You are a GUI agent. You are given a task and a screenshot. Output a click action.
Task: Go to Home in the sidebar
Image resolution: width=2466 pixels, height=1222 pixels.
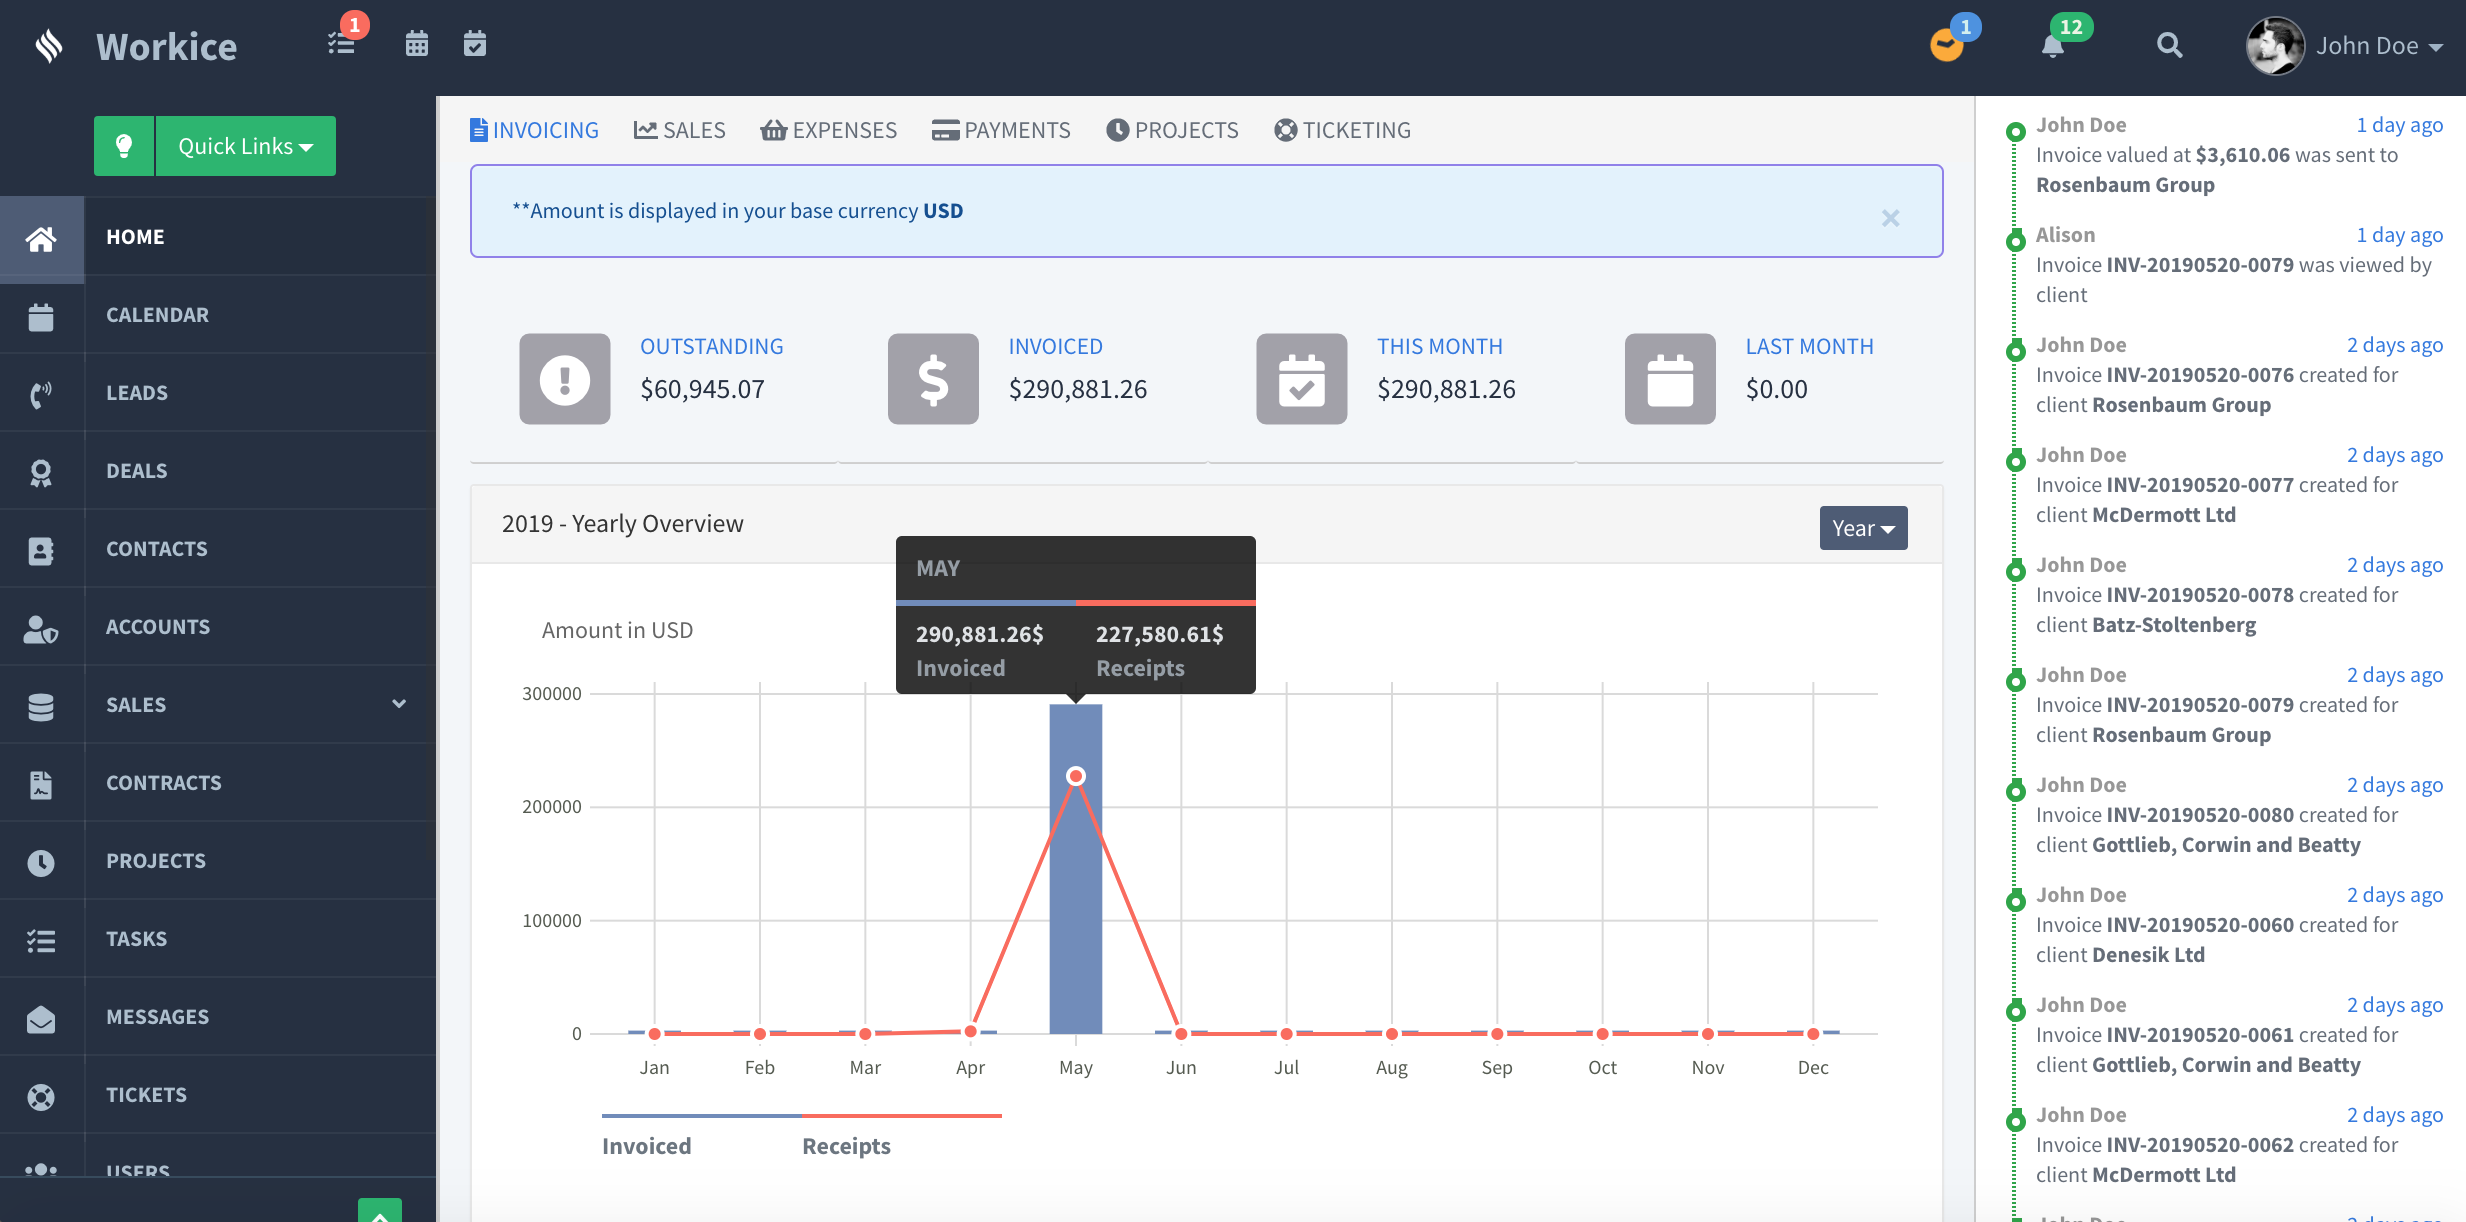click(135, 237)
